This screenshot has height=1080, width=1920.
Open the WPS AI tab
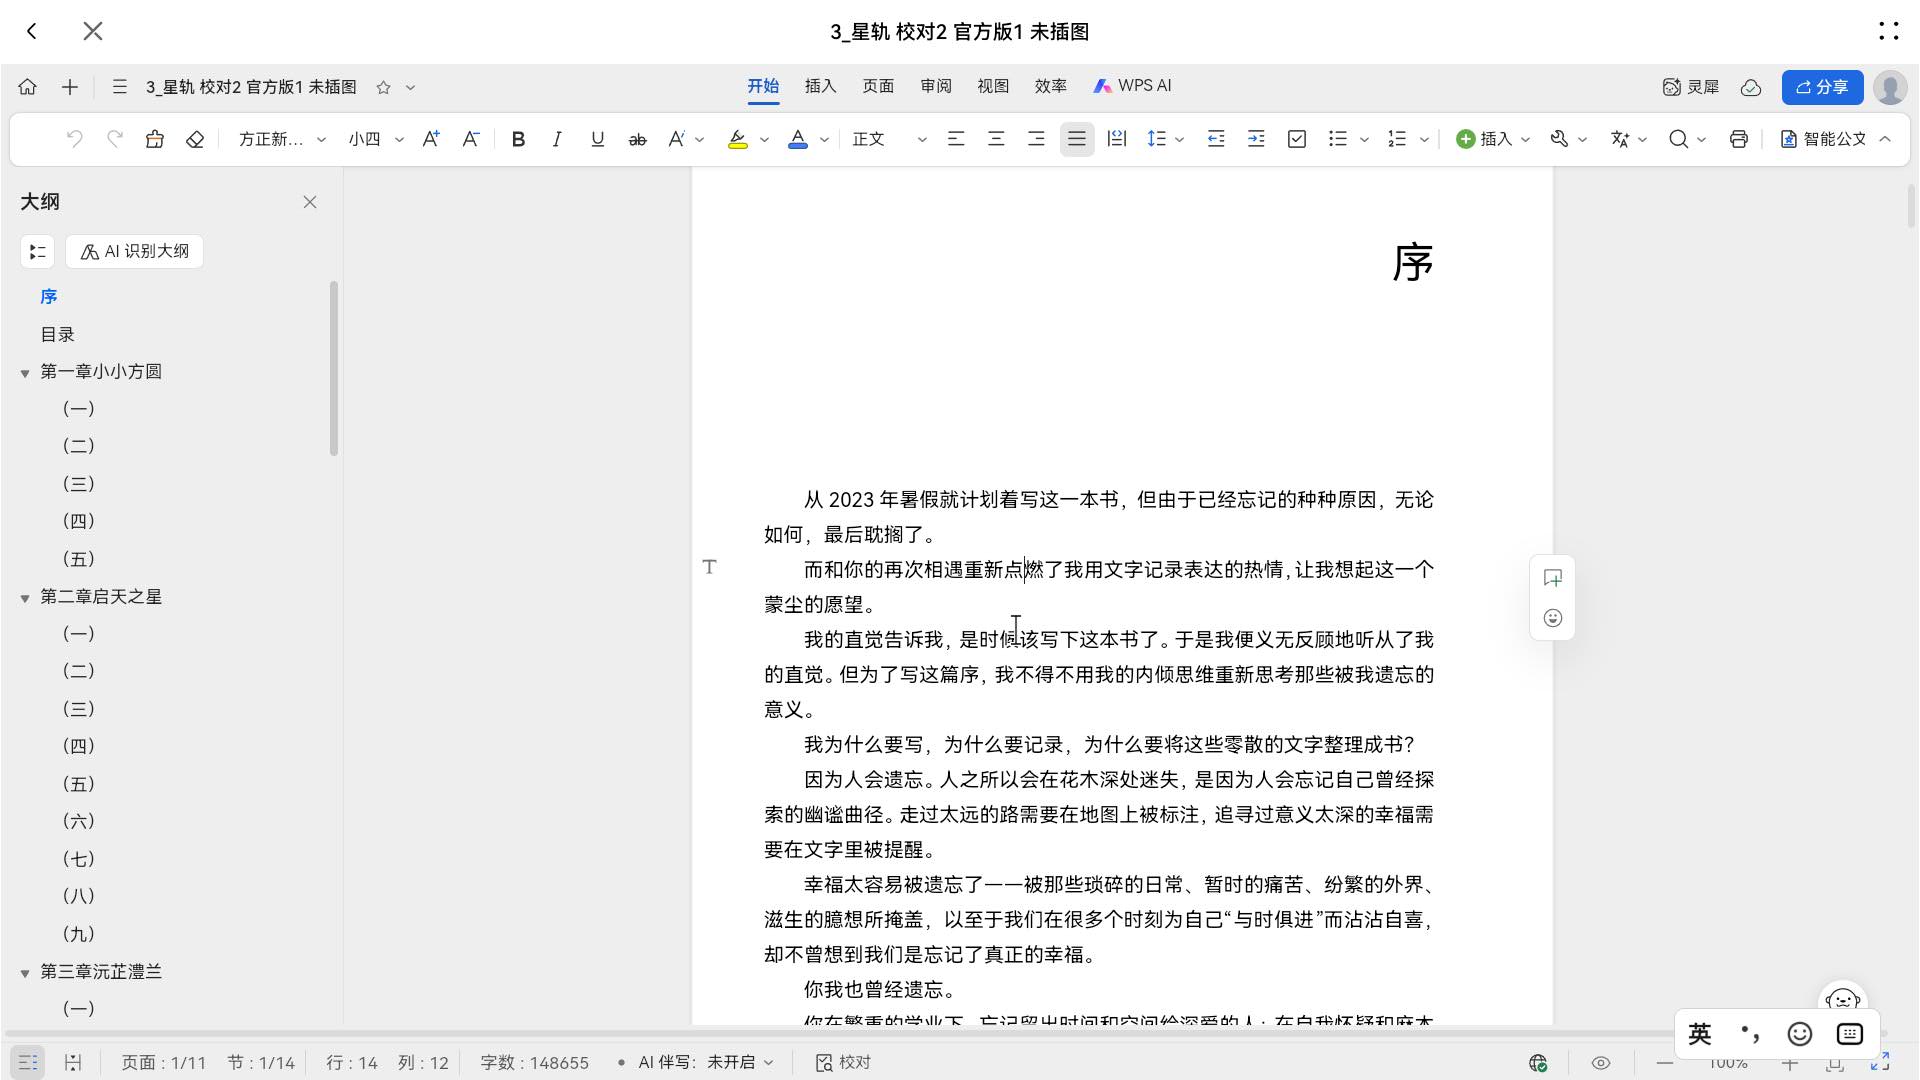coord(1132,86)
